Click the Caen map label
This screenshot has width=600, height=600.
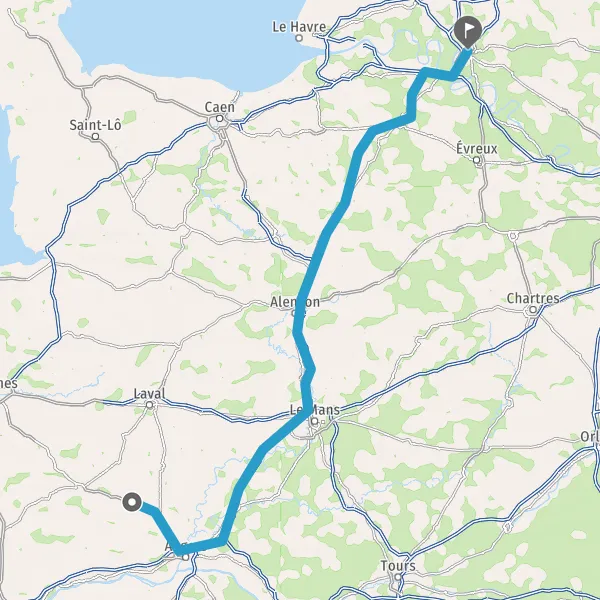(x=219, y=107)
